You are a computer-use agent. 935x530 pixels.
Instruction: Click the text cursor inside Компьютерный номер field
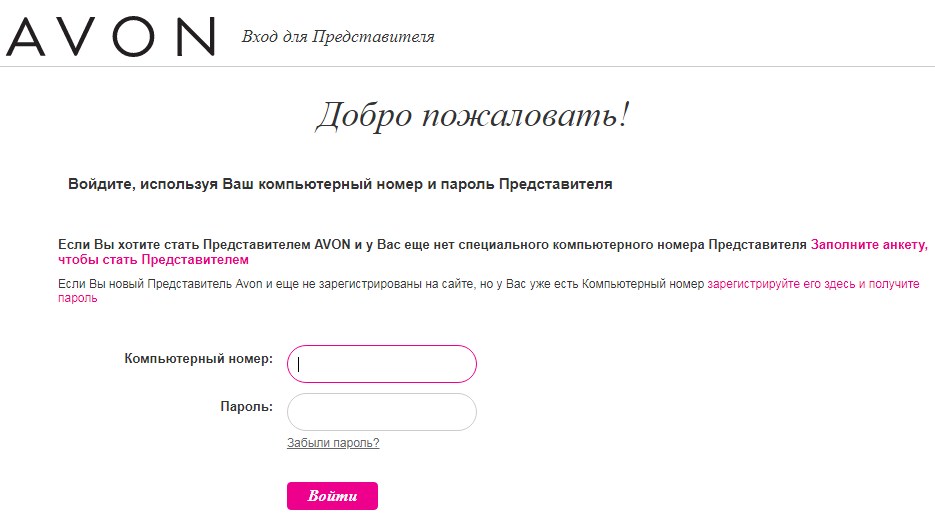(299, 364)
